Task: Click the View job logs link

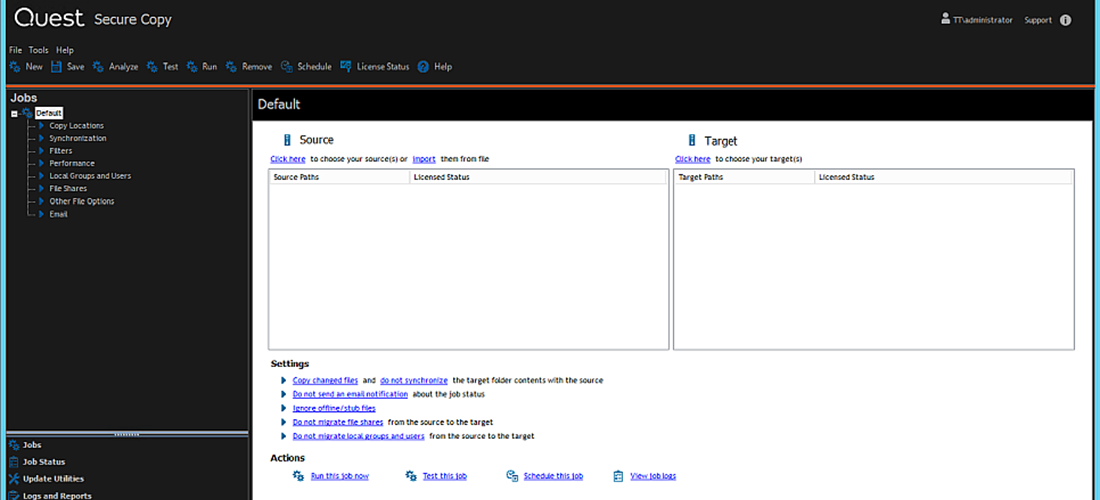Action: point(653,476)
